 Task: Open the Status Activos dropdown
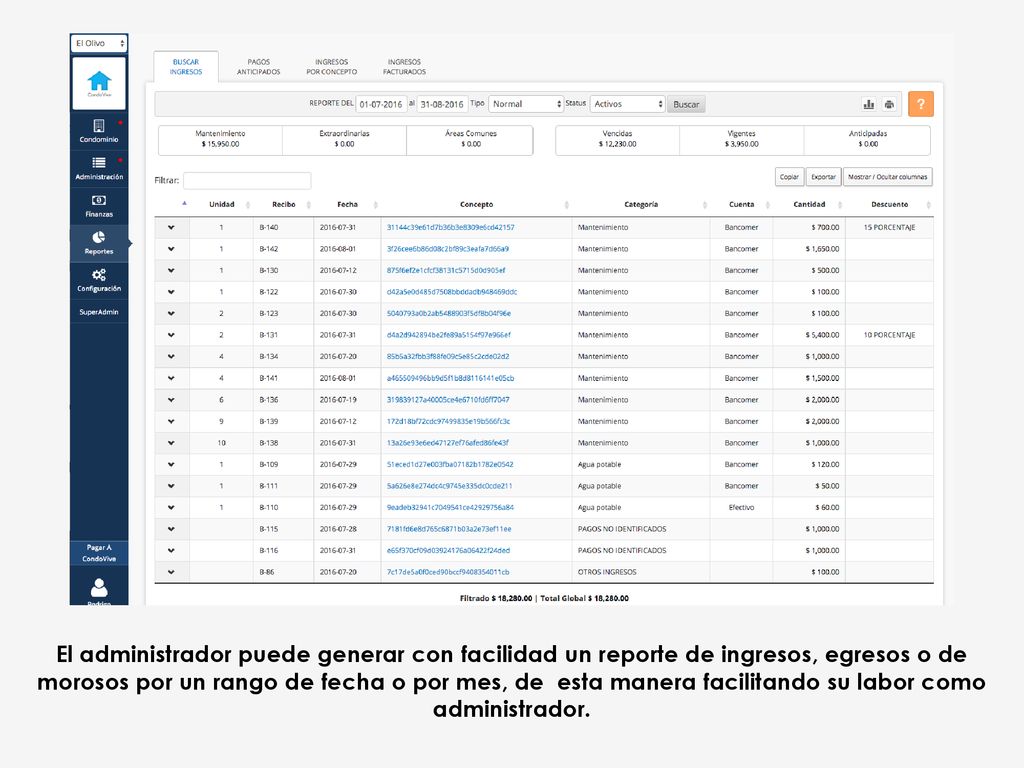pos(628,104)
